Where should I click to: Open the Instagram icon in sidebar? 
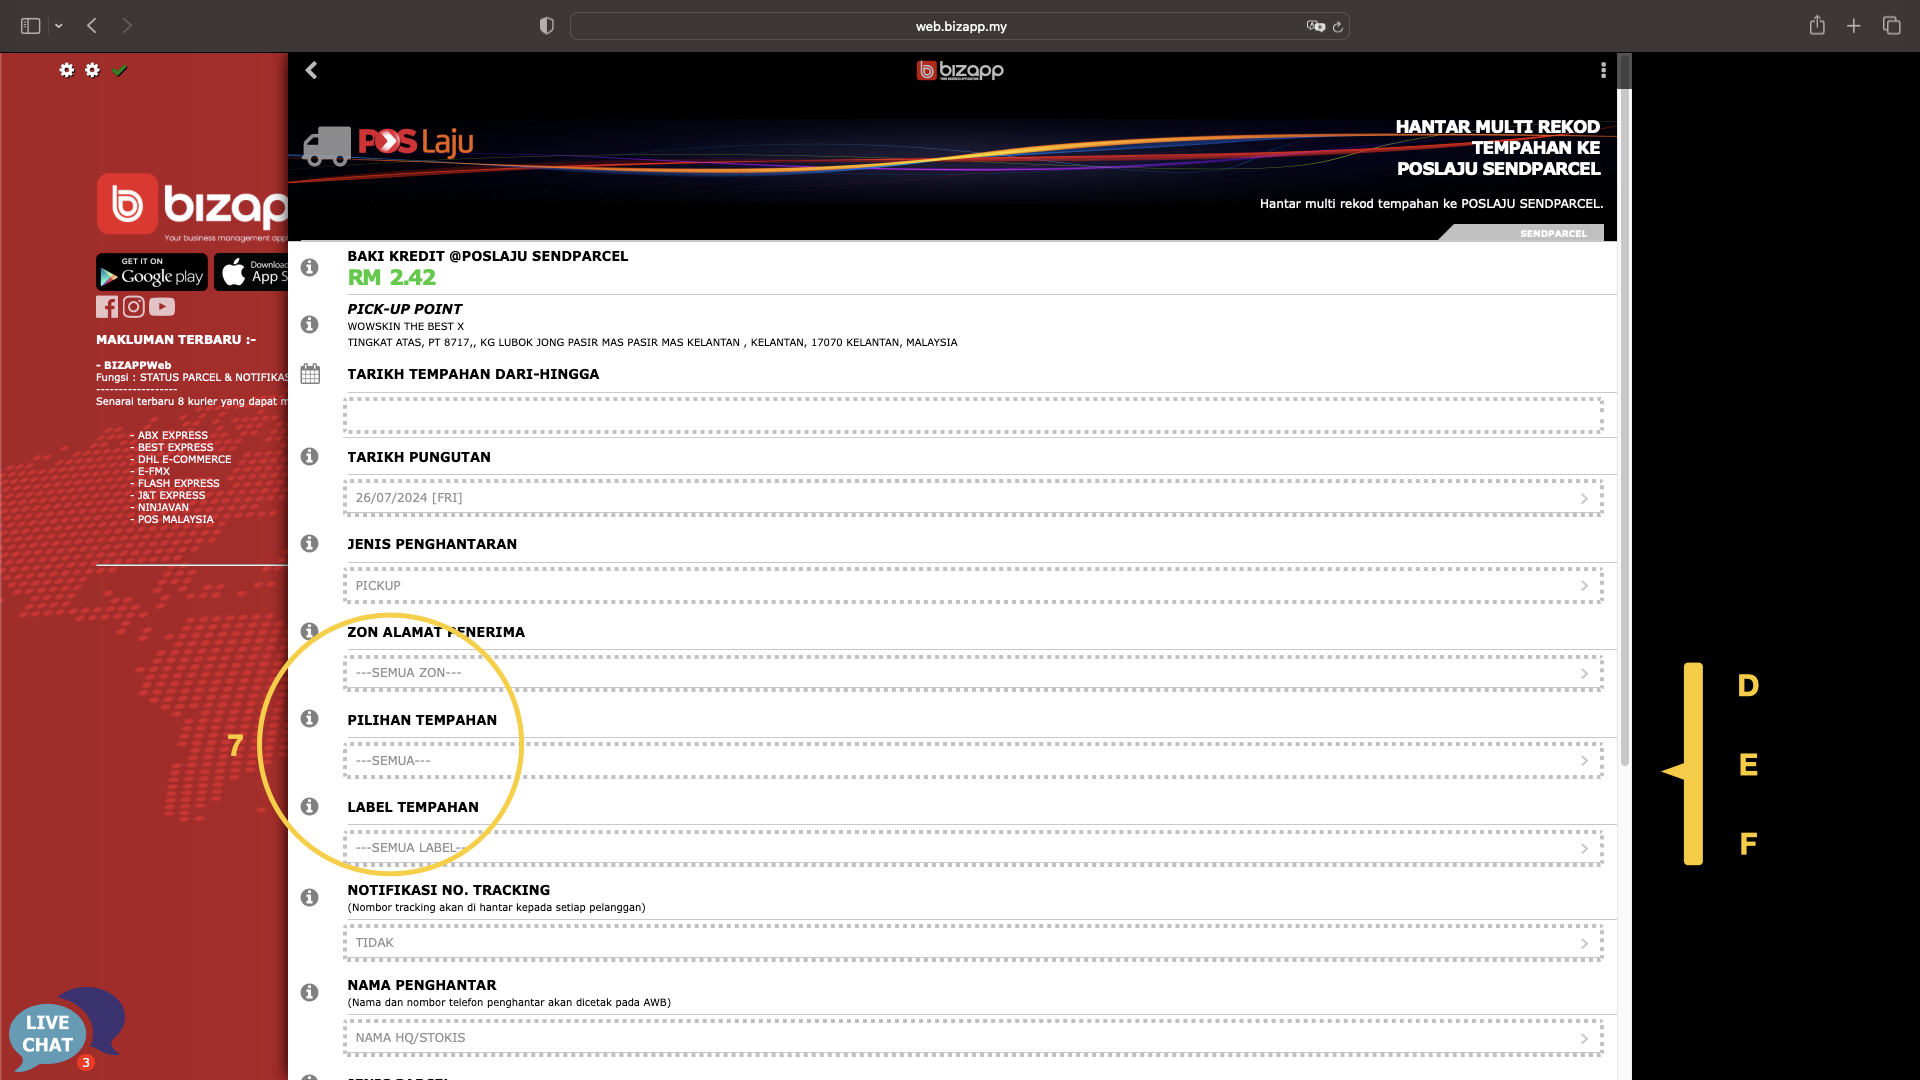coord(134,307)
